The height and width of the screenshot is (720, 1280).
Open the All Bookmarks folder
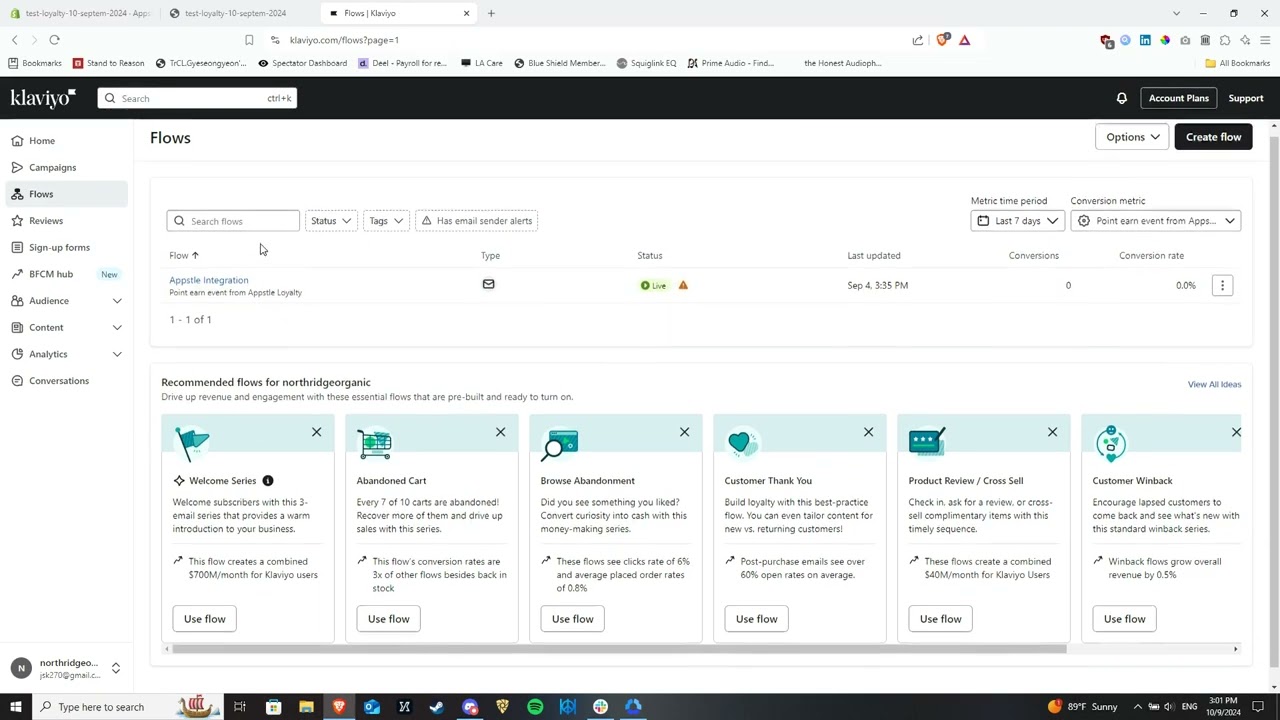tap(1238, 63)
